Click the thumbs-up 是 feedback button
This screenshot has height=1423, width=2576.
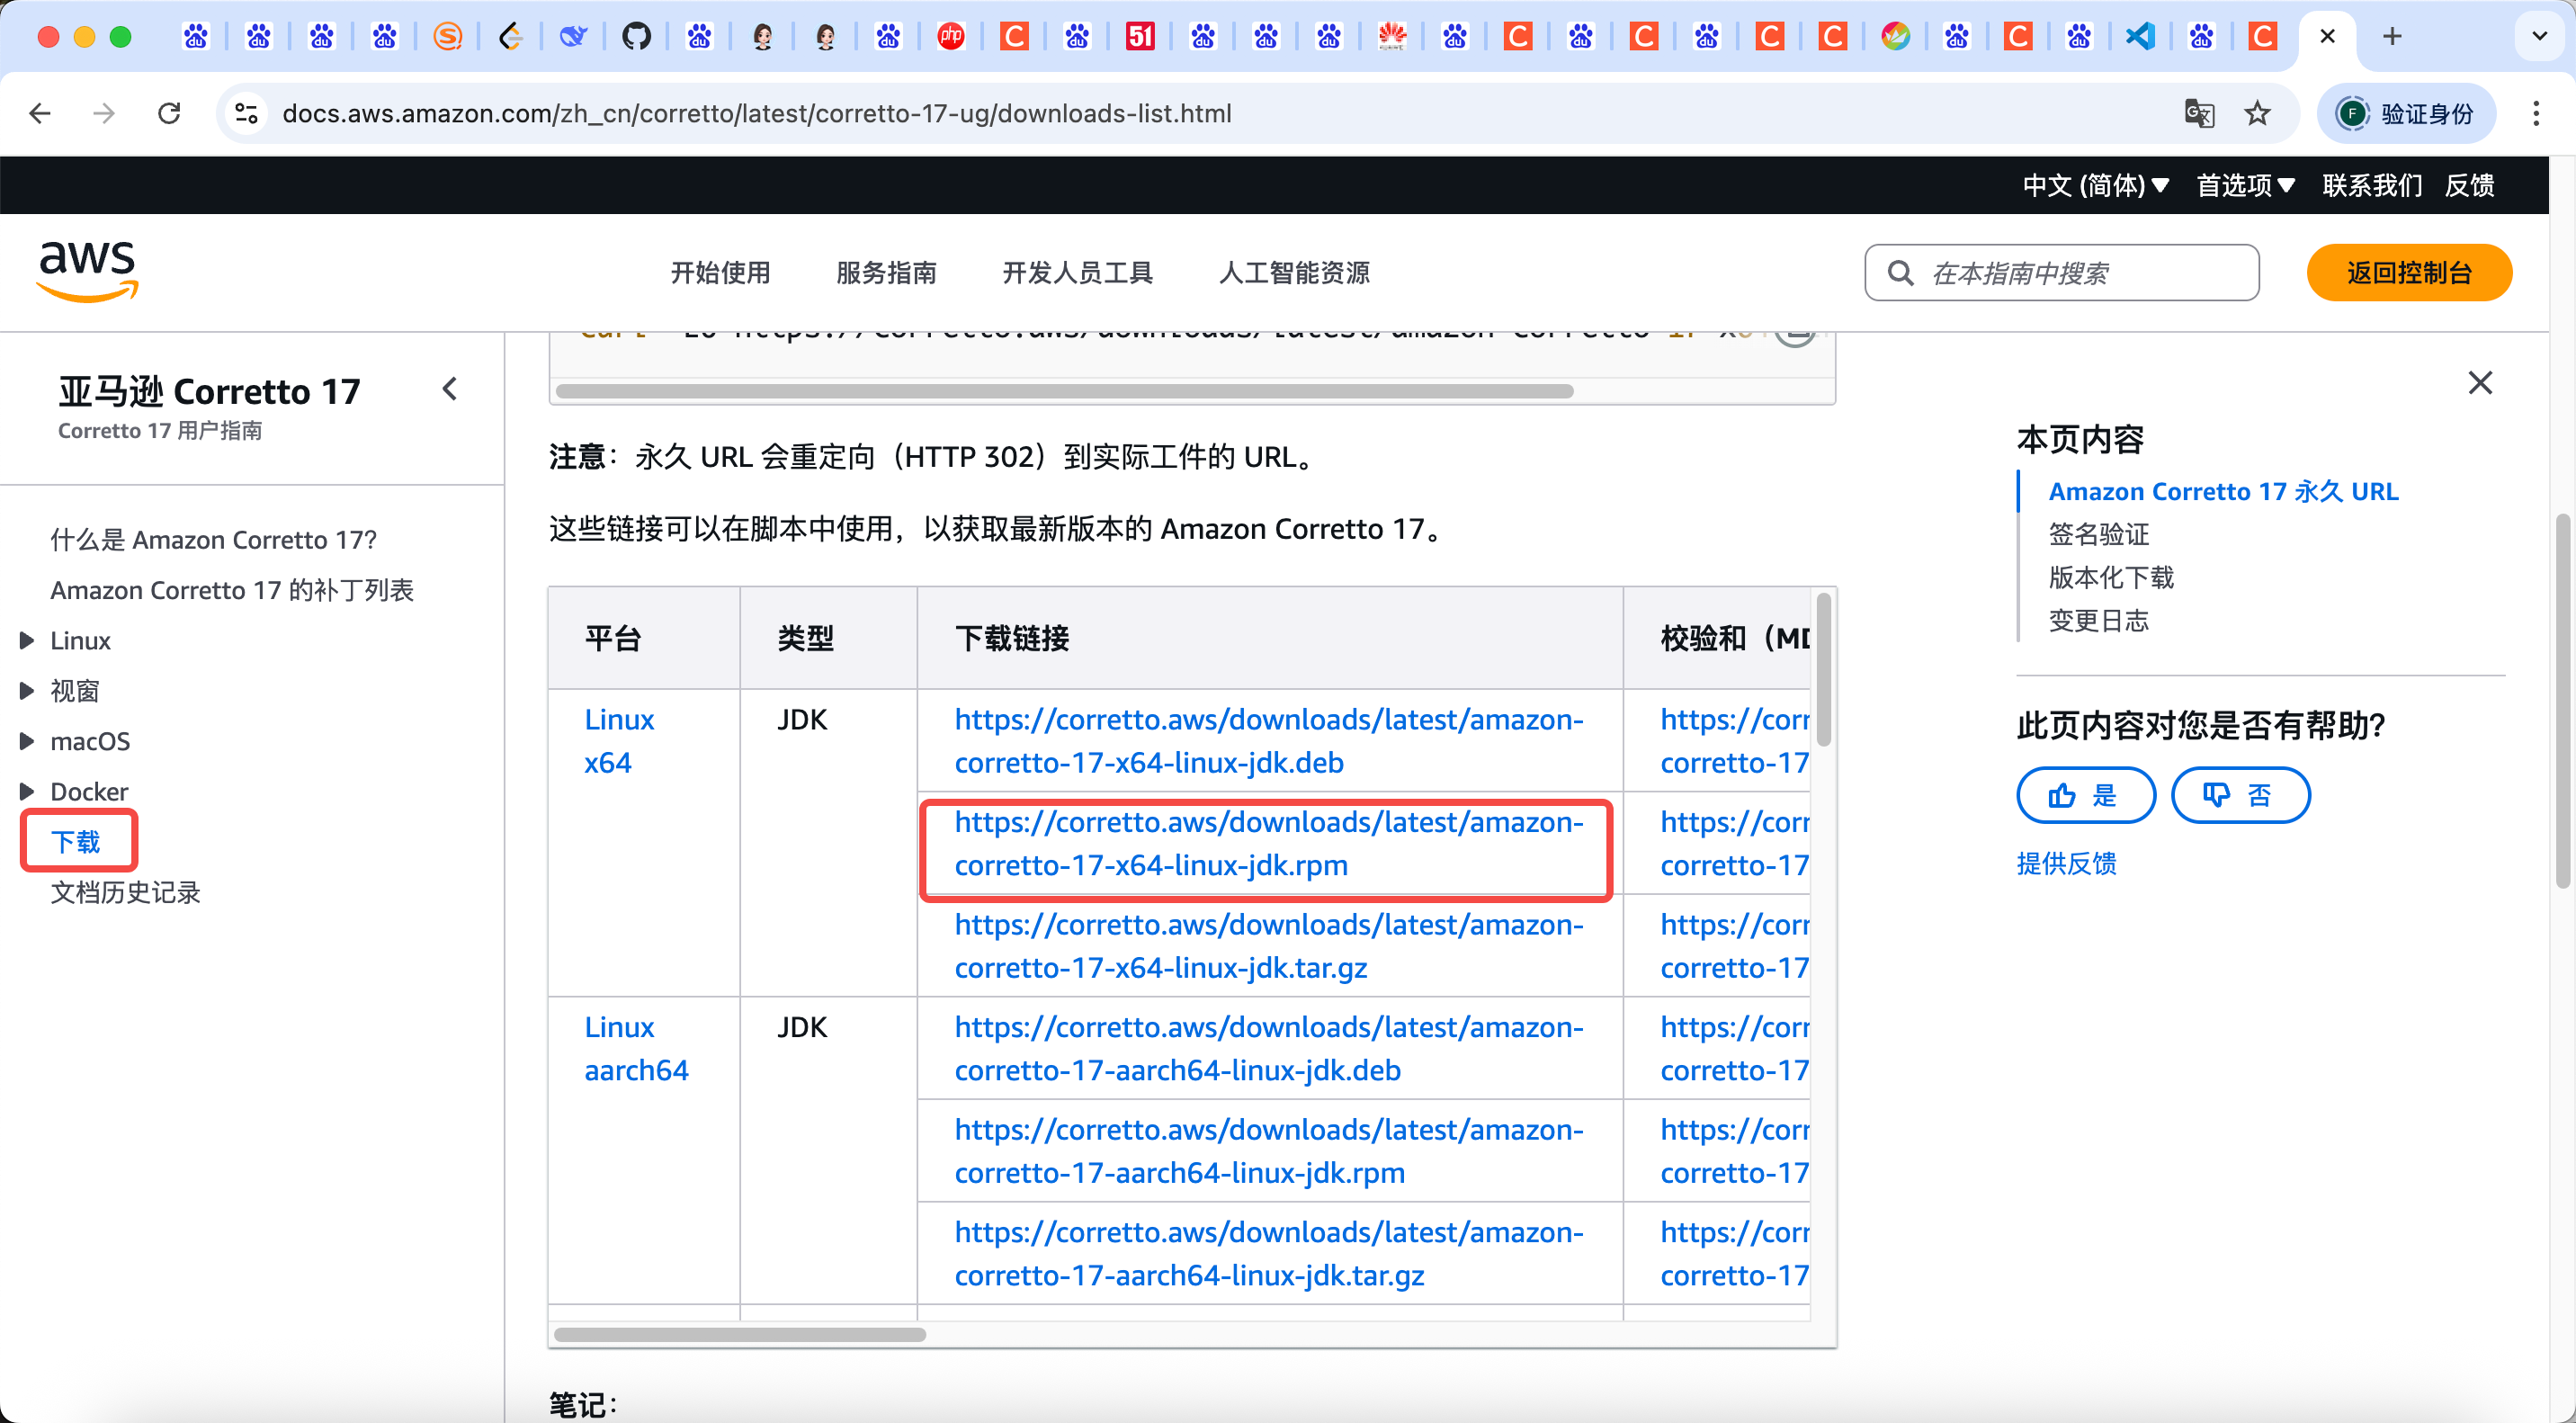tap(2085, 795)
